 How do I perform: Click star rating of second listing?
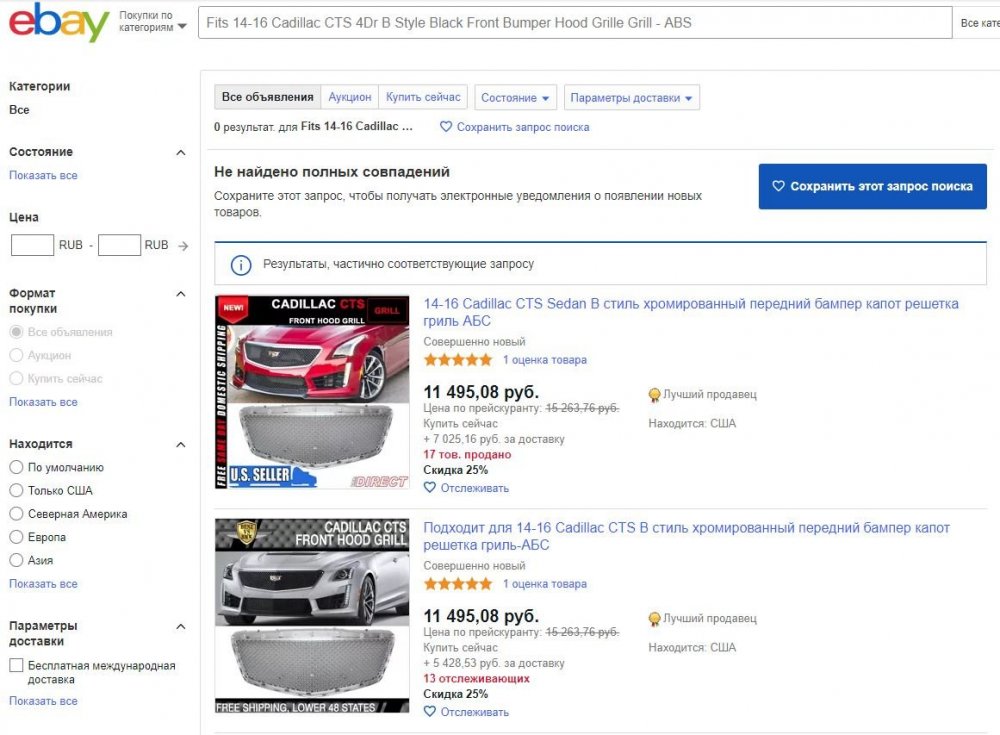tap(458, 584)
